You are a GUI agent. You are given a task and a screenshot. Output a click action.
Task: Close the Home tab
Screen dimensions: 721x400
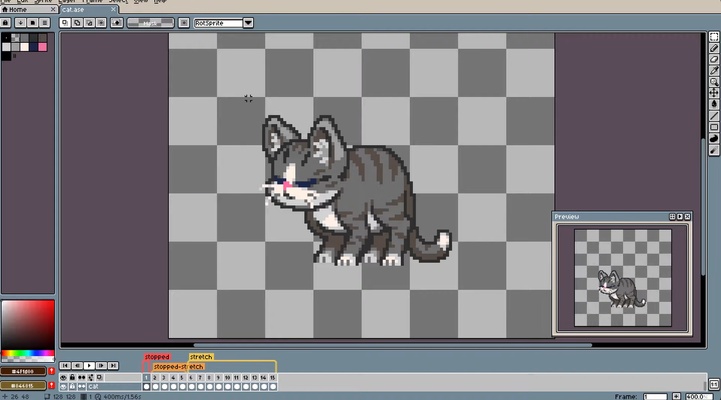coord(53,9)
